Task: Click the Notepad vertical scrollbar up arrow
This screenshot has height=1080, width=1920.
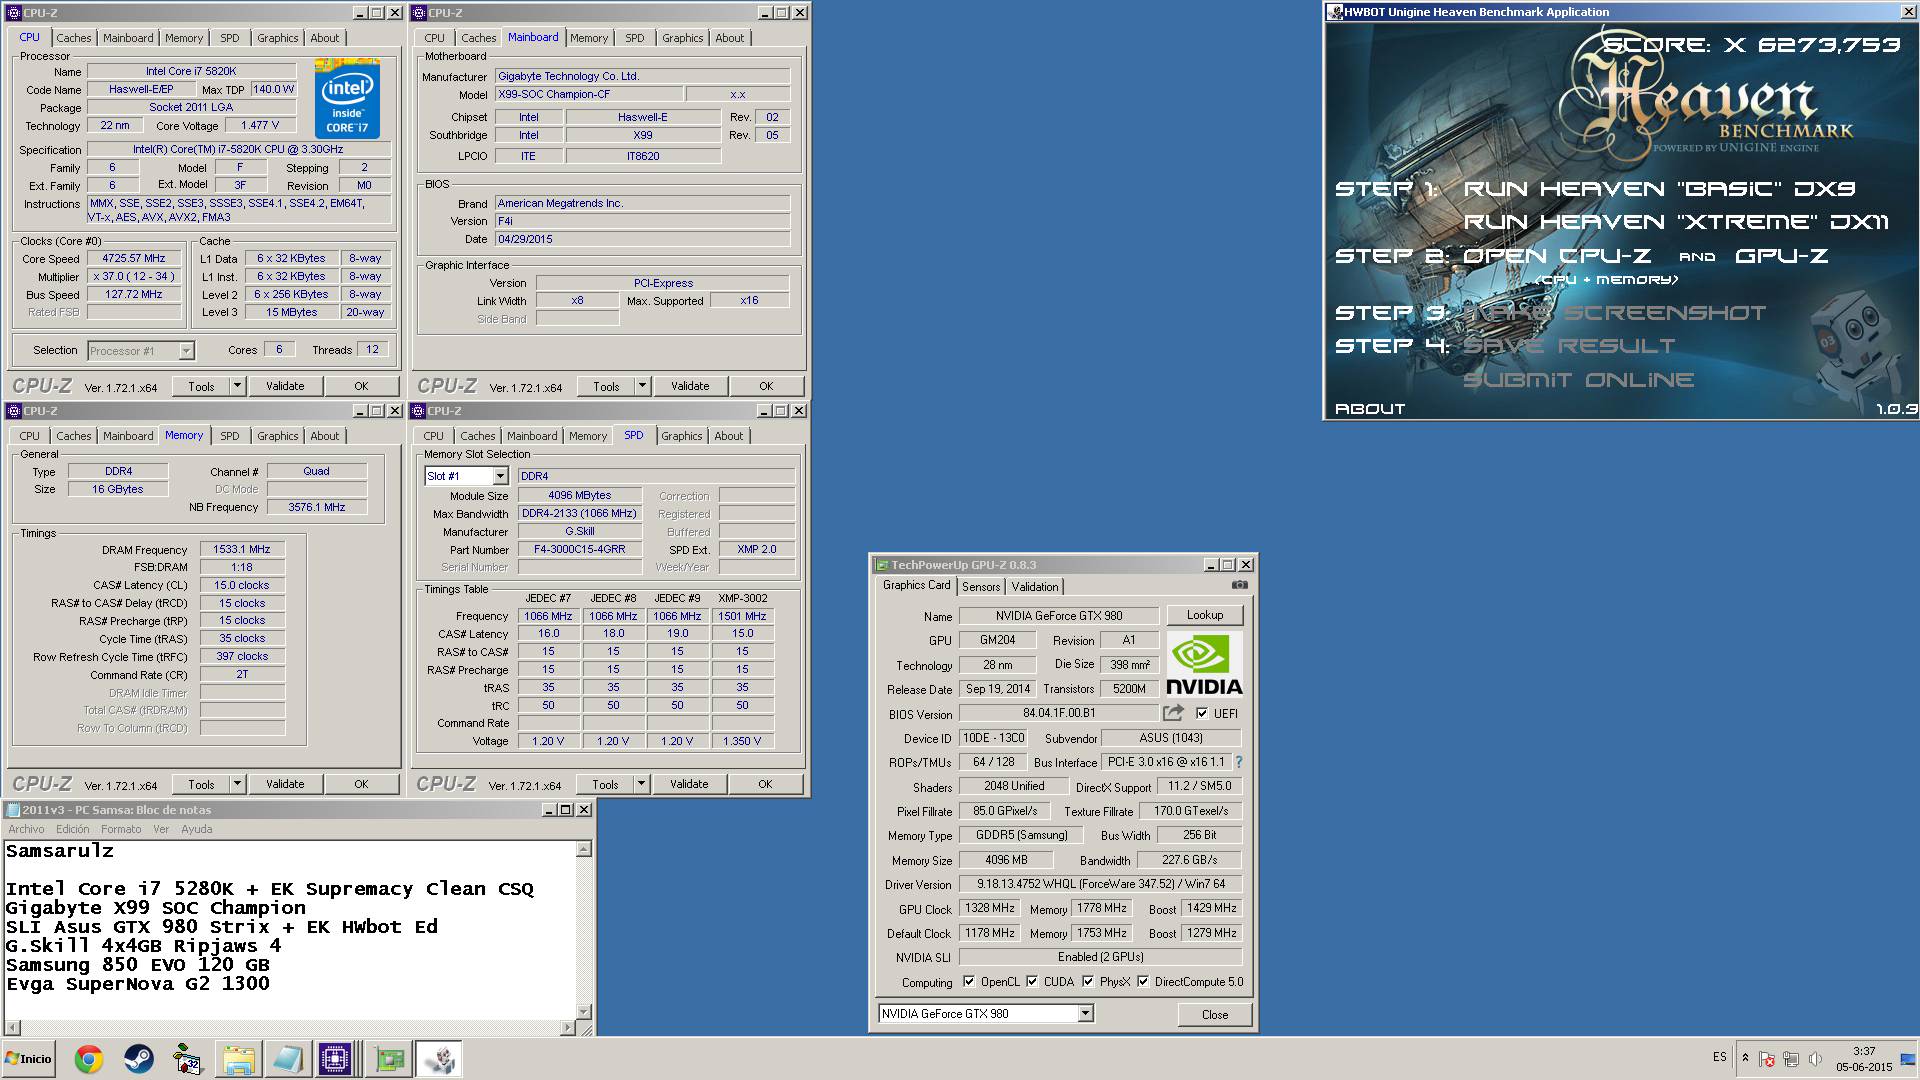Action: point(584,849)
